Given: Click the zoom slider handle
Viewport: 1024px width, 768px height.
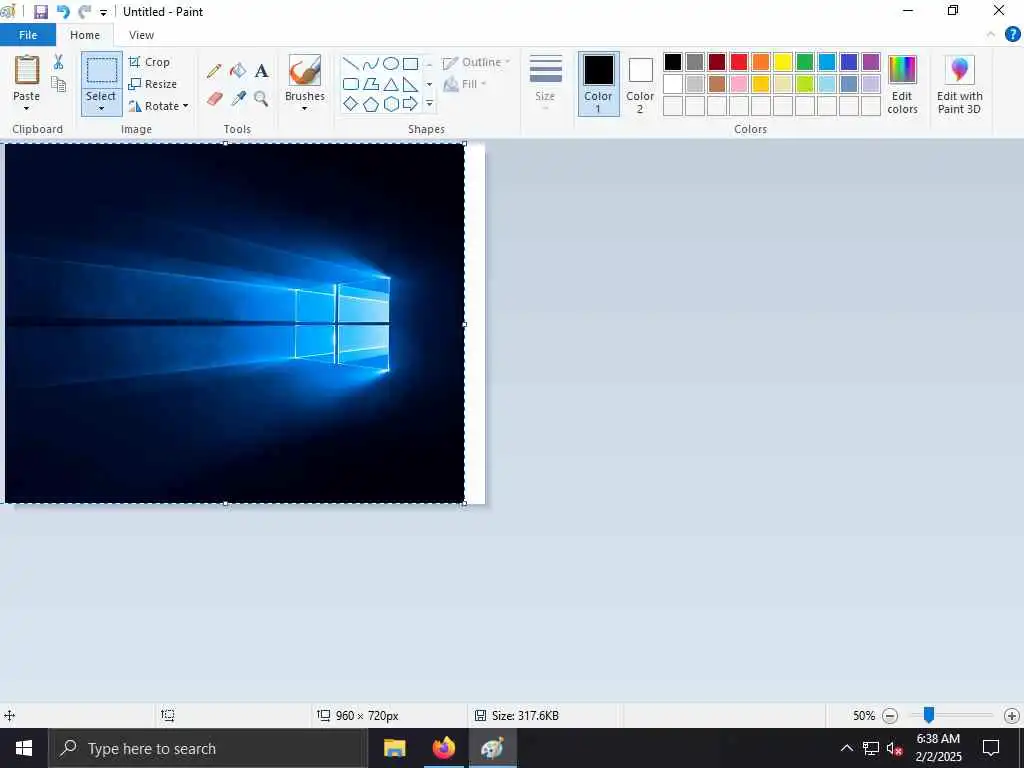Looking at the screenshot, I should tap(928, 715).
